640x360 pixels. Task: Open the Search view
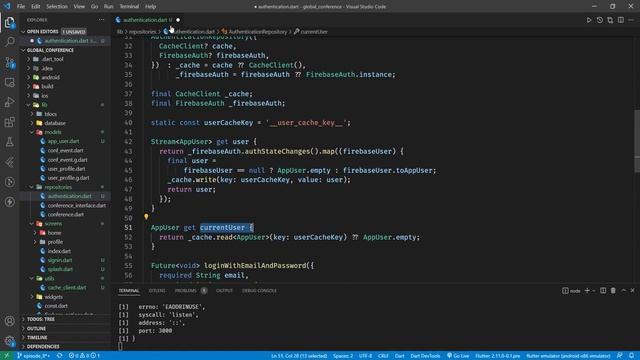9,42
